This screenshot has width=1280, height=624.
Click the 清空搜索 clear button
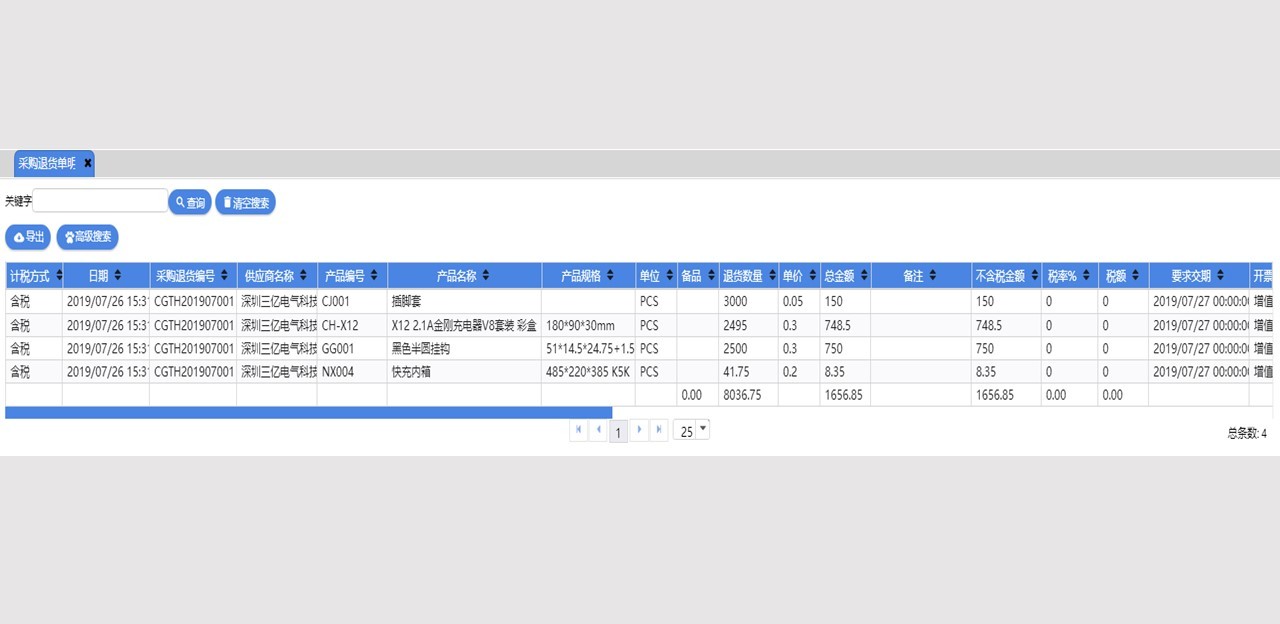[245, 202]
